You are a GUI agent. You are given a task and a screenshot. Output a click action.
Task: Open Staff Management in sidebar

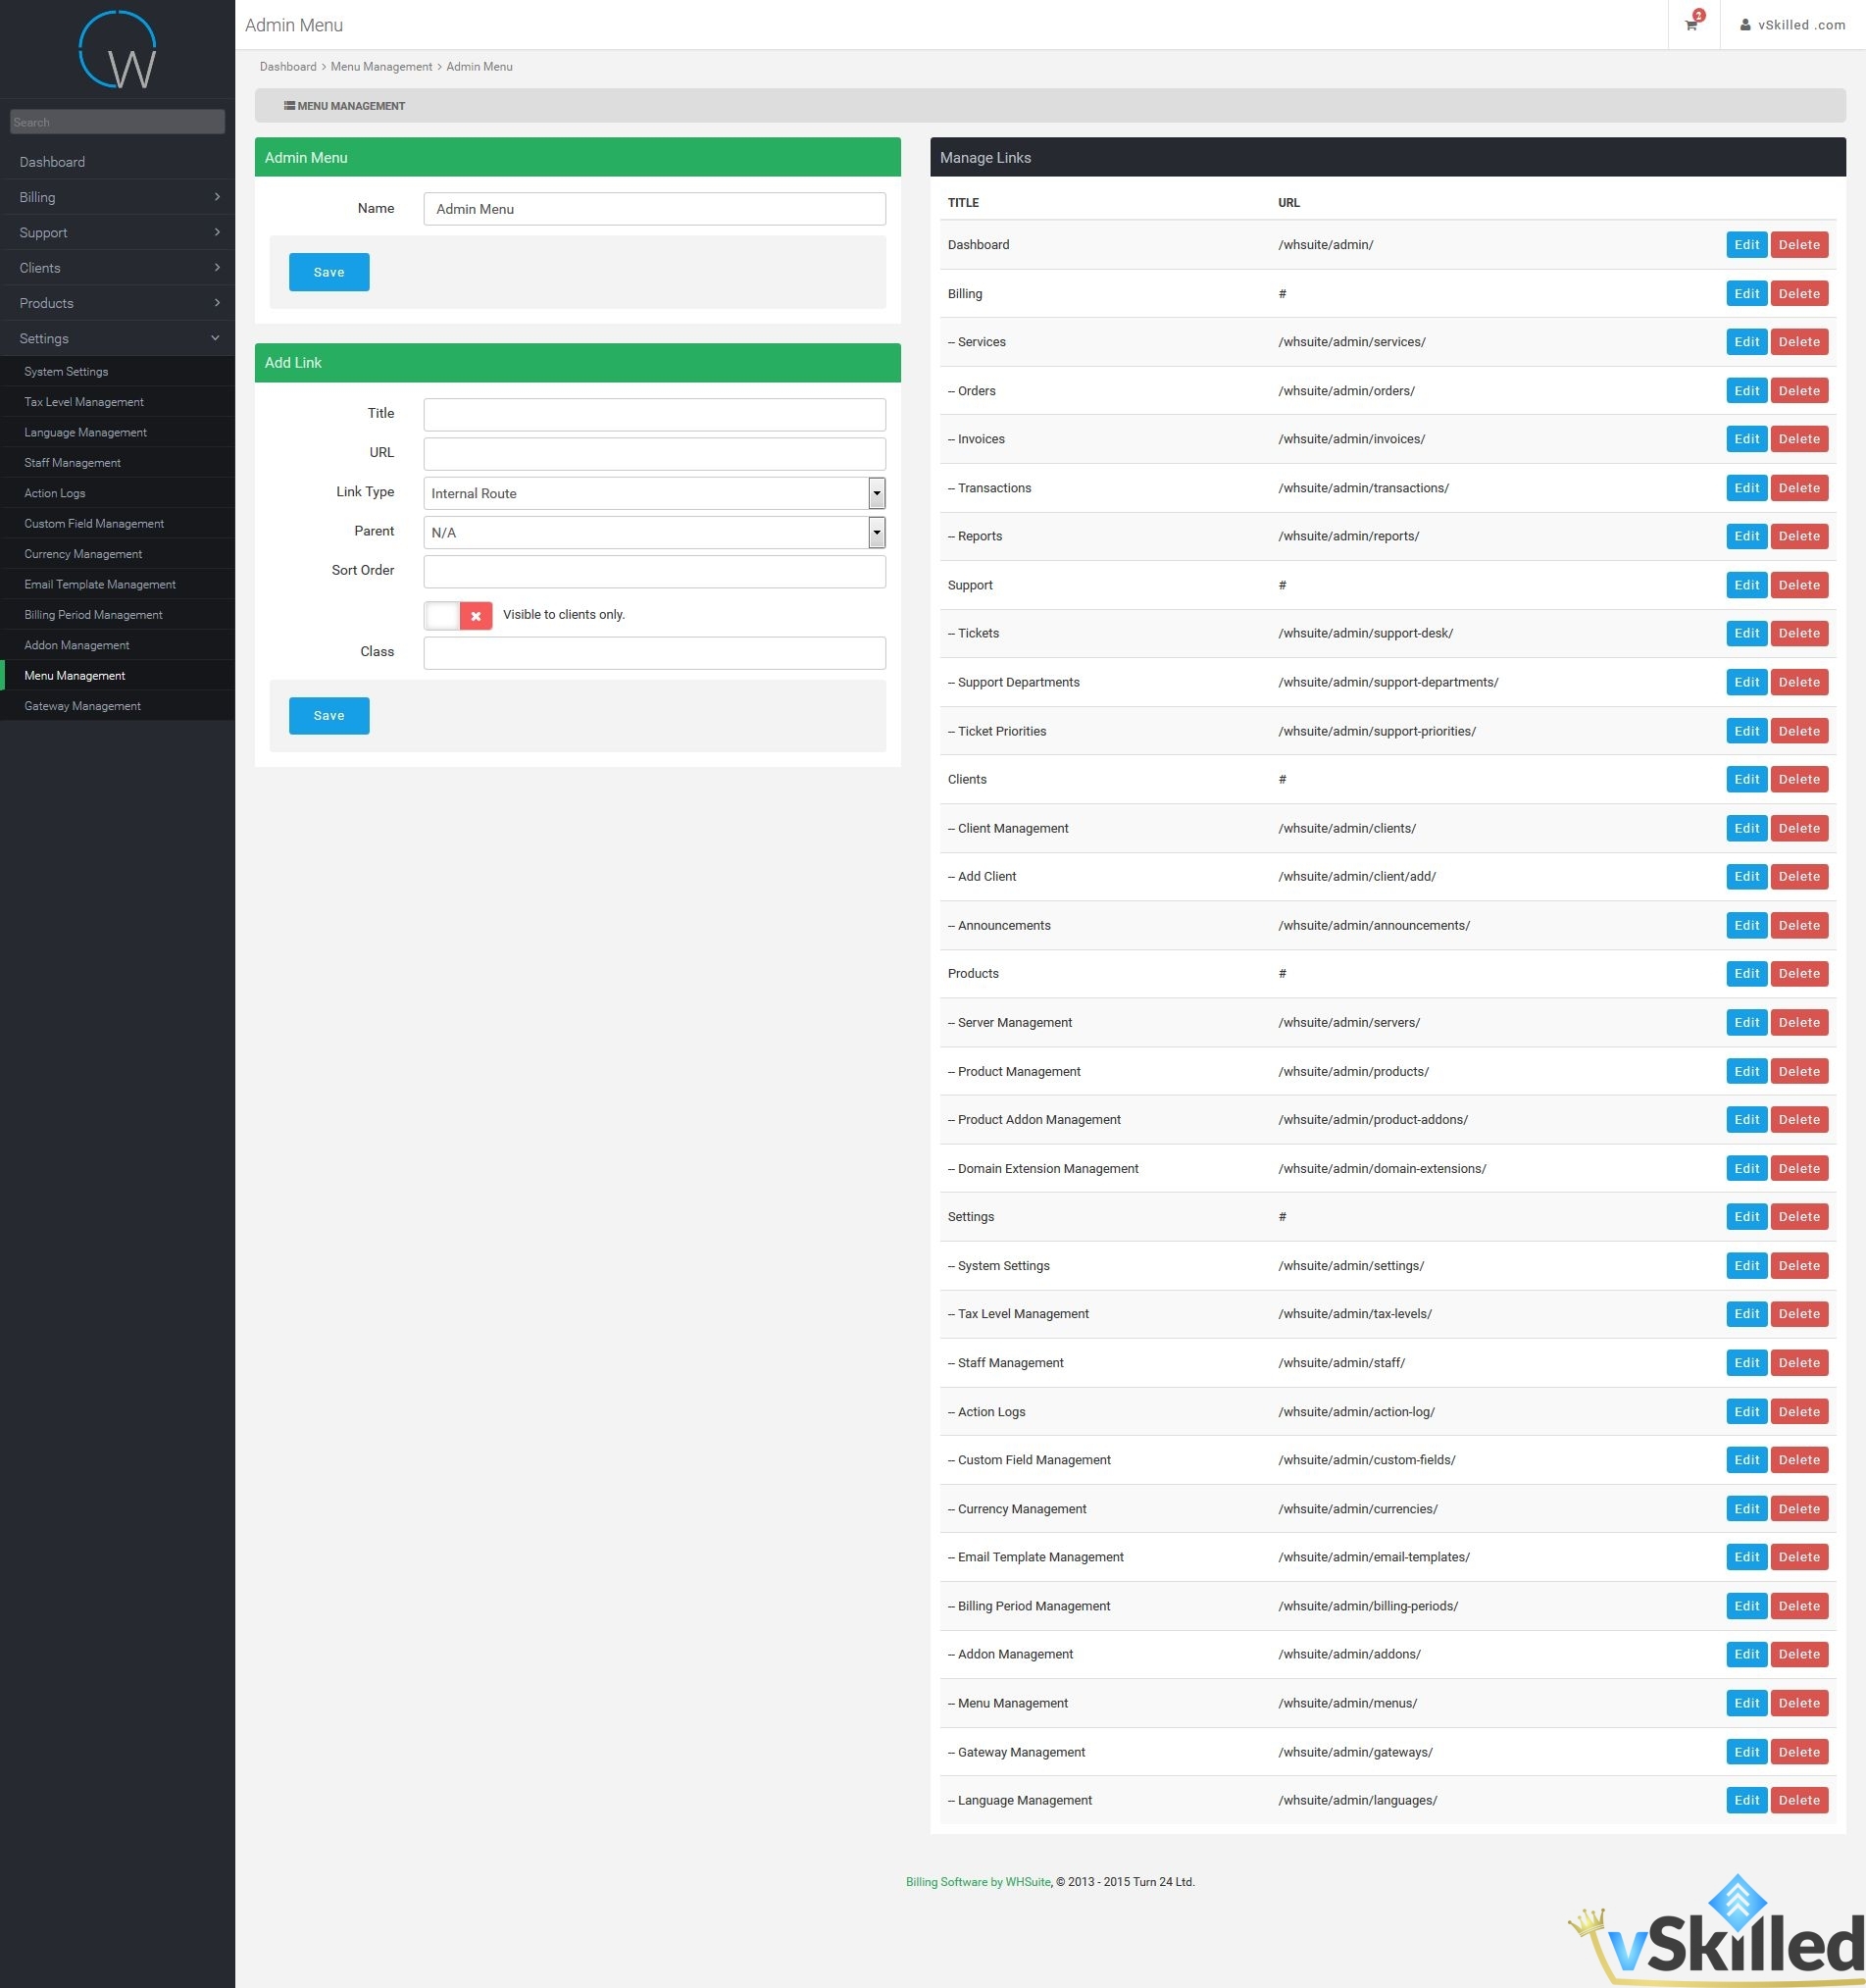[117, 463]
